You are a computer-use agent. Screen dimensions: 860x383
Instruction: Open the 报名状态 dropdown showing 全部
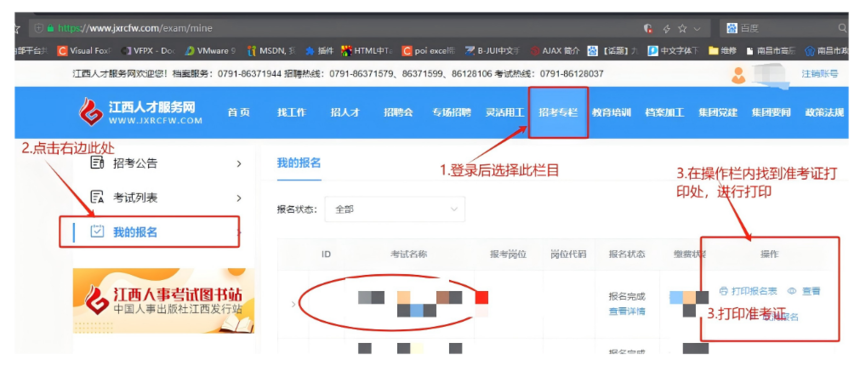coord(395,209)
